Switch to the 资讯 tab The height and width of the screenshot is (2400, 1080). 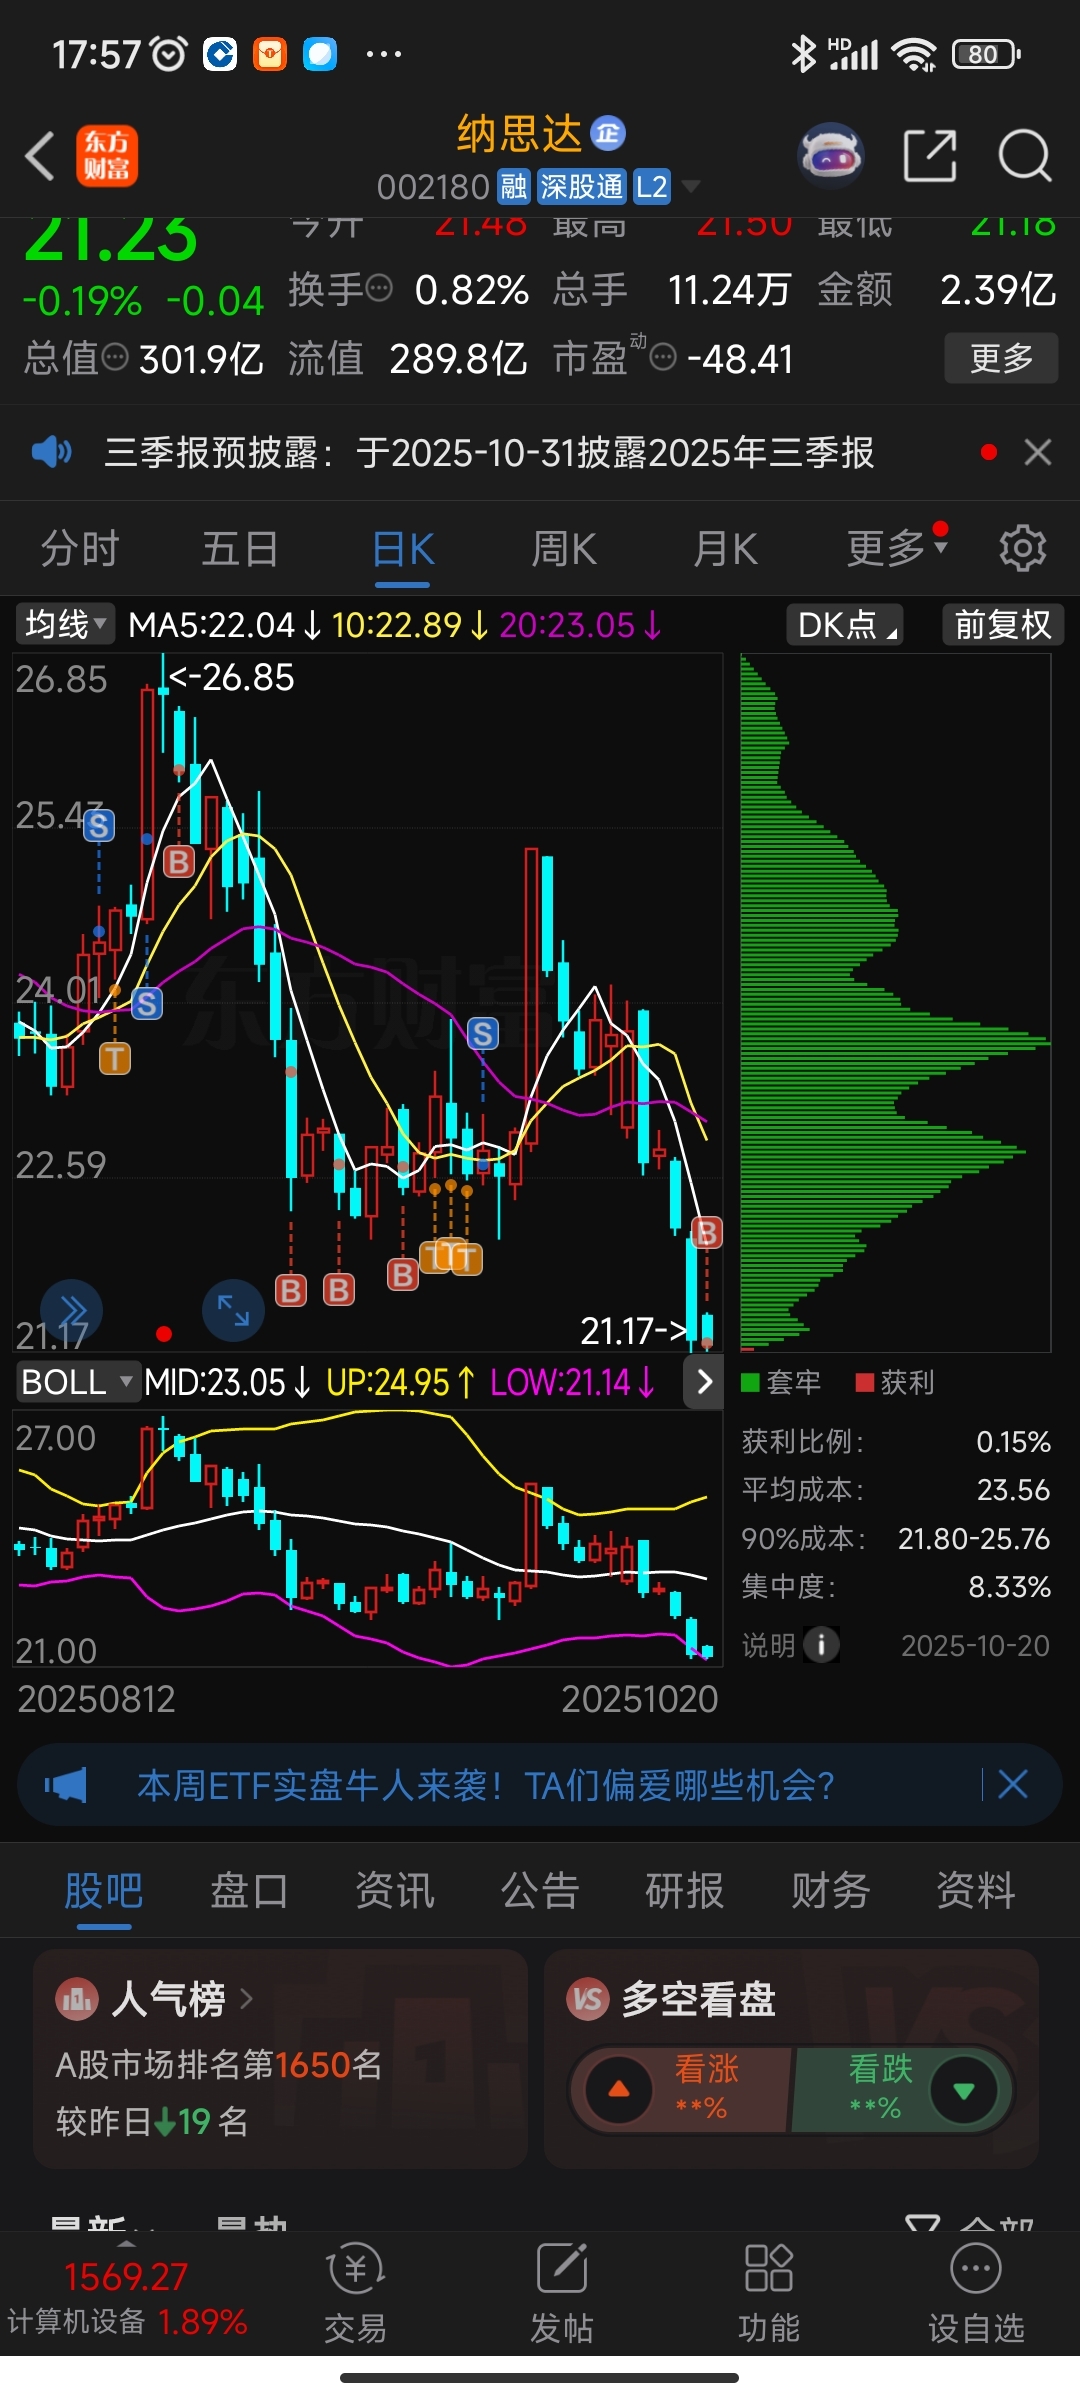coord(395,1892)
